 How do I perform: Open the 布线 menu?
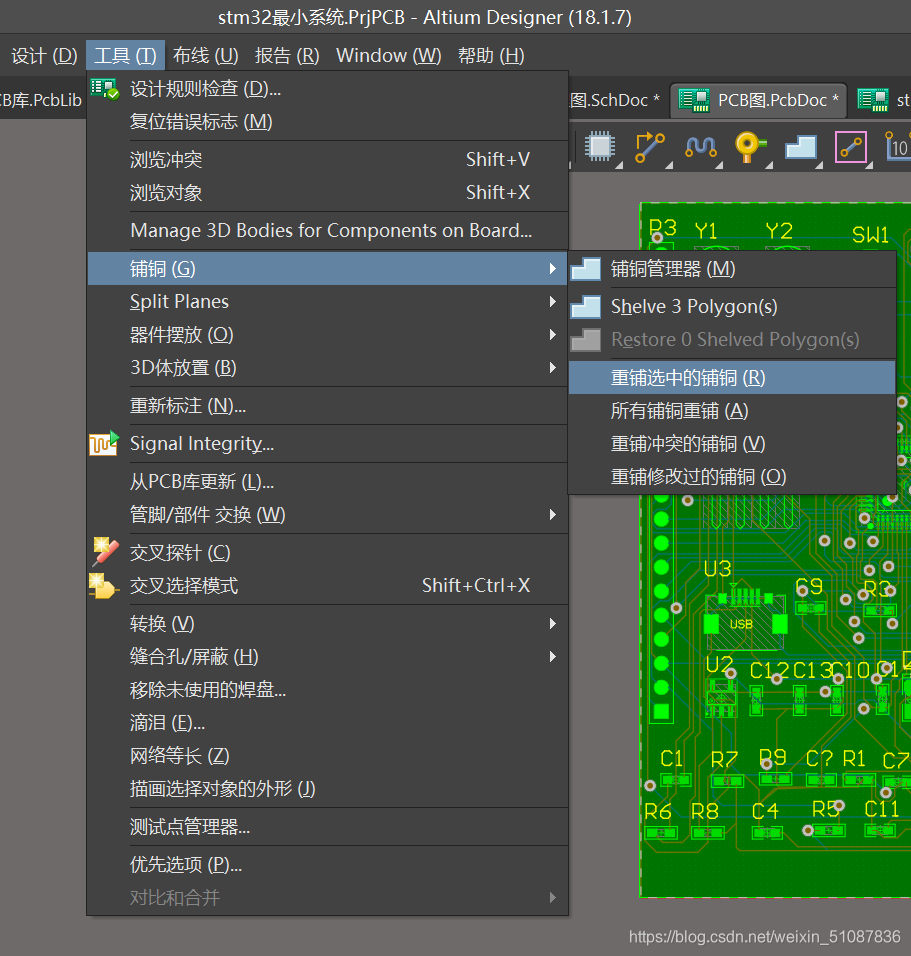click(205, 55)
